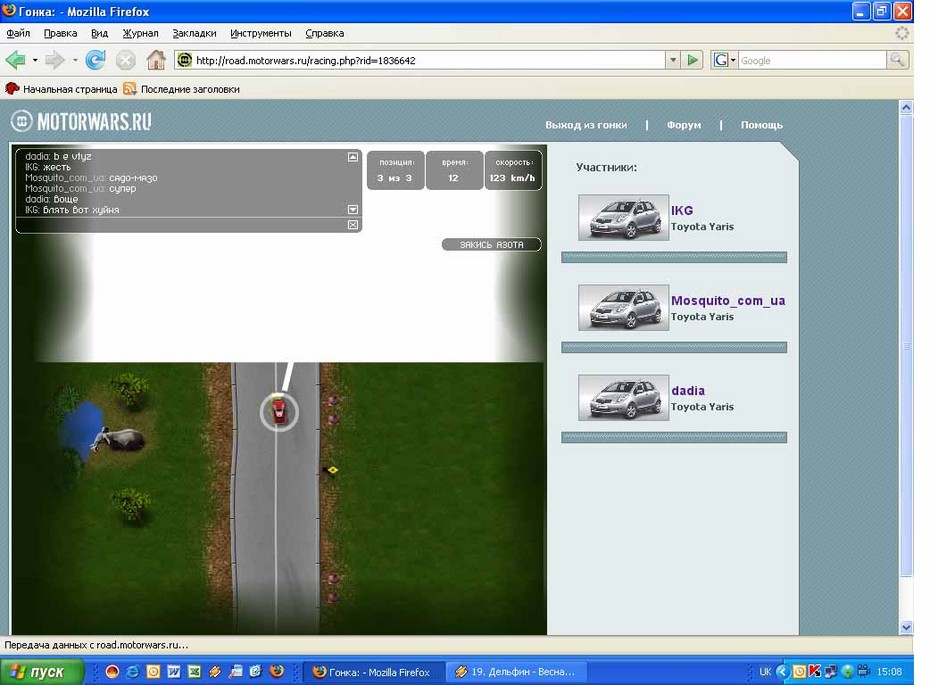Click IKG's Toyota Yaris thumbnail
This screenshot has width=930, height=685.
(x=623, y=218)
